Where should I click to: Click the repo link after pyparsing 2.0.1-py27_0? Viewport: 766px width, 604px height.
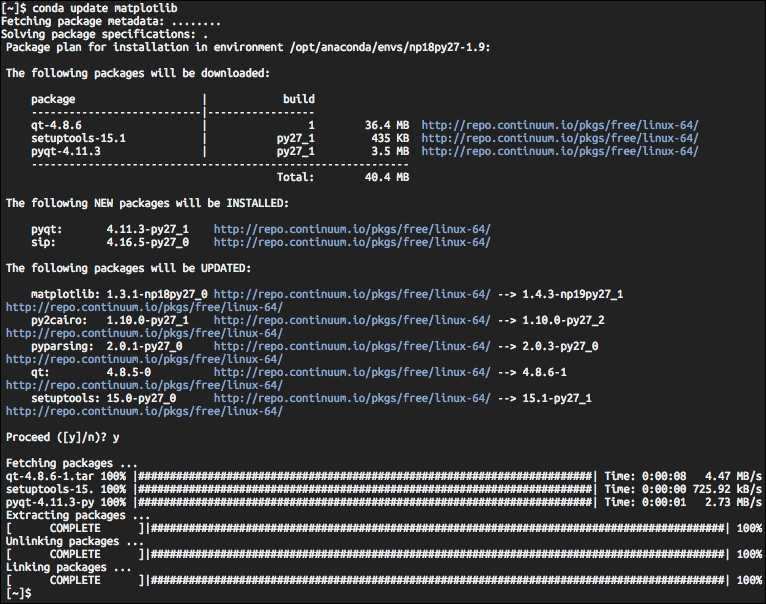point(352,346)
